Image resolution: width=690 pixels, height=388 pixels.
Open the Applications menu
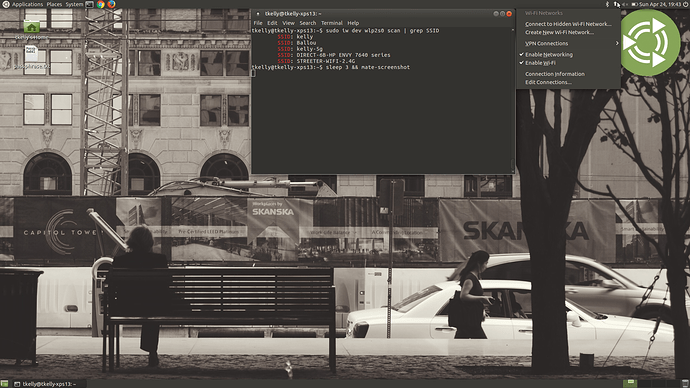(27, 4)
